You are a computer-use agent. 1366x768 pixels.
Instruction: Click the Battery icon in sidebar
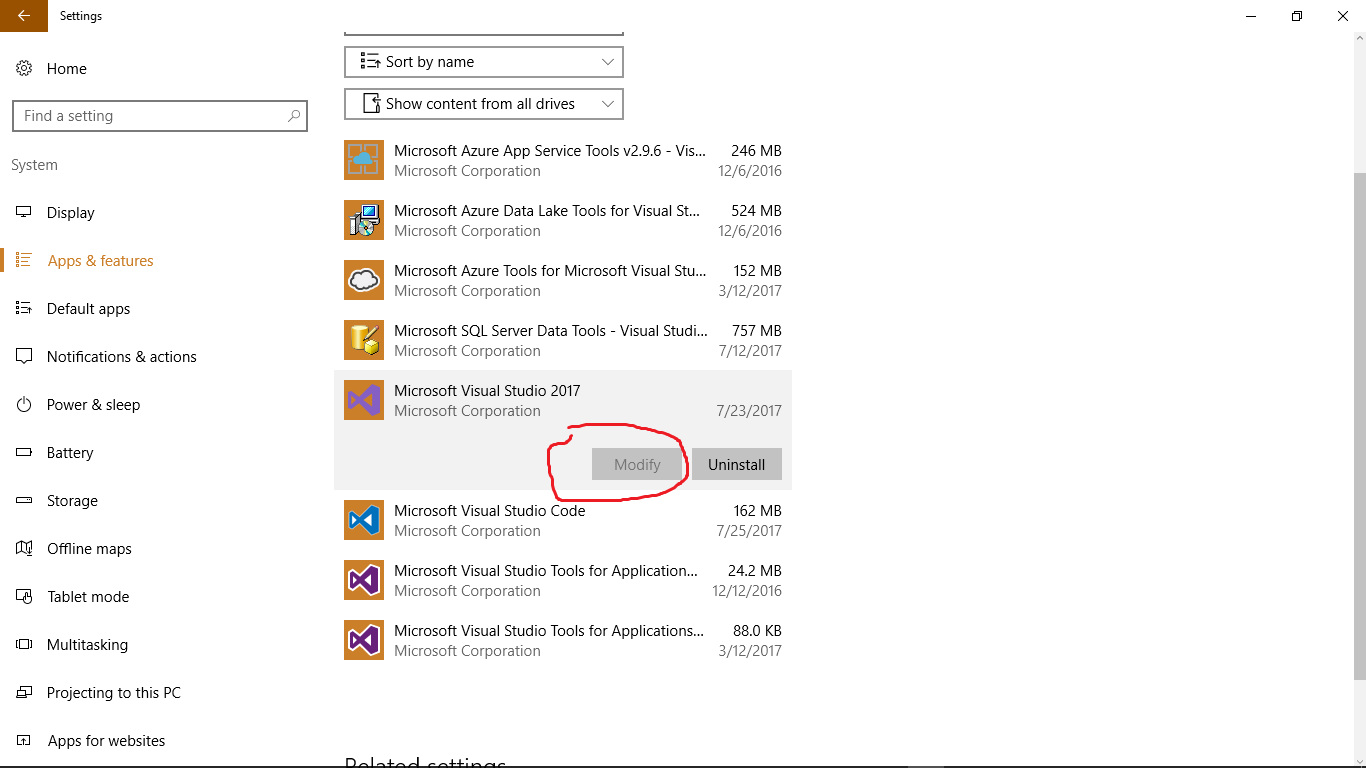tap(24, 452)
